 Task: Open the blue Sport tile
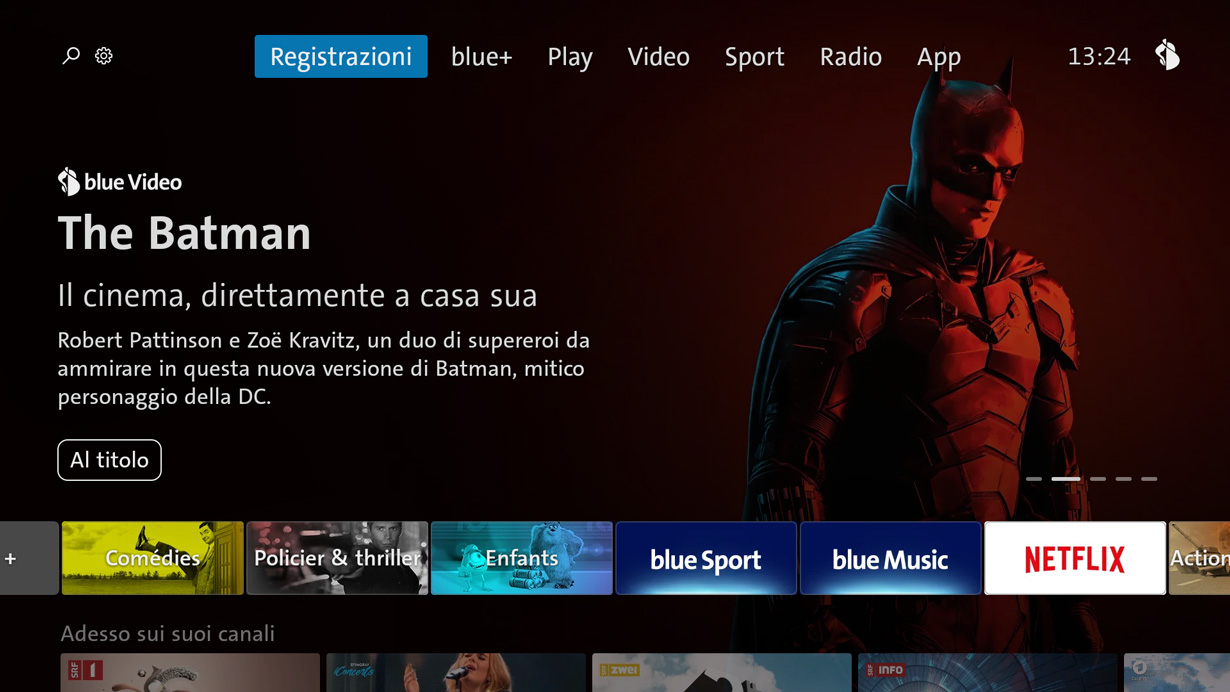point(706,558)
